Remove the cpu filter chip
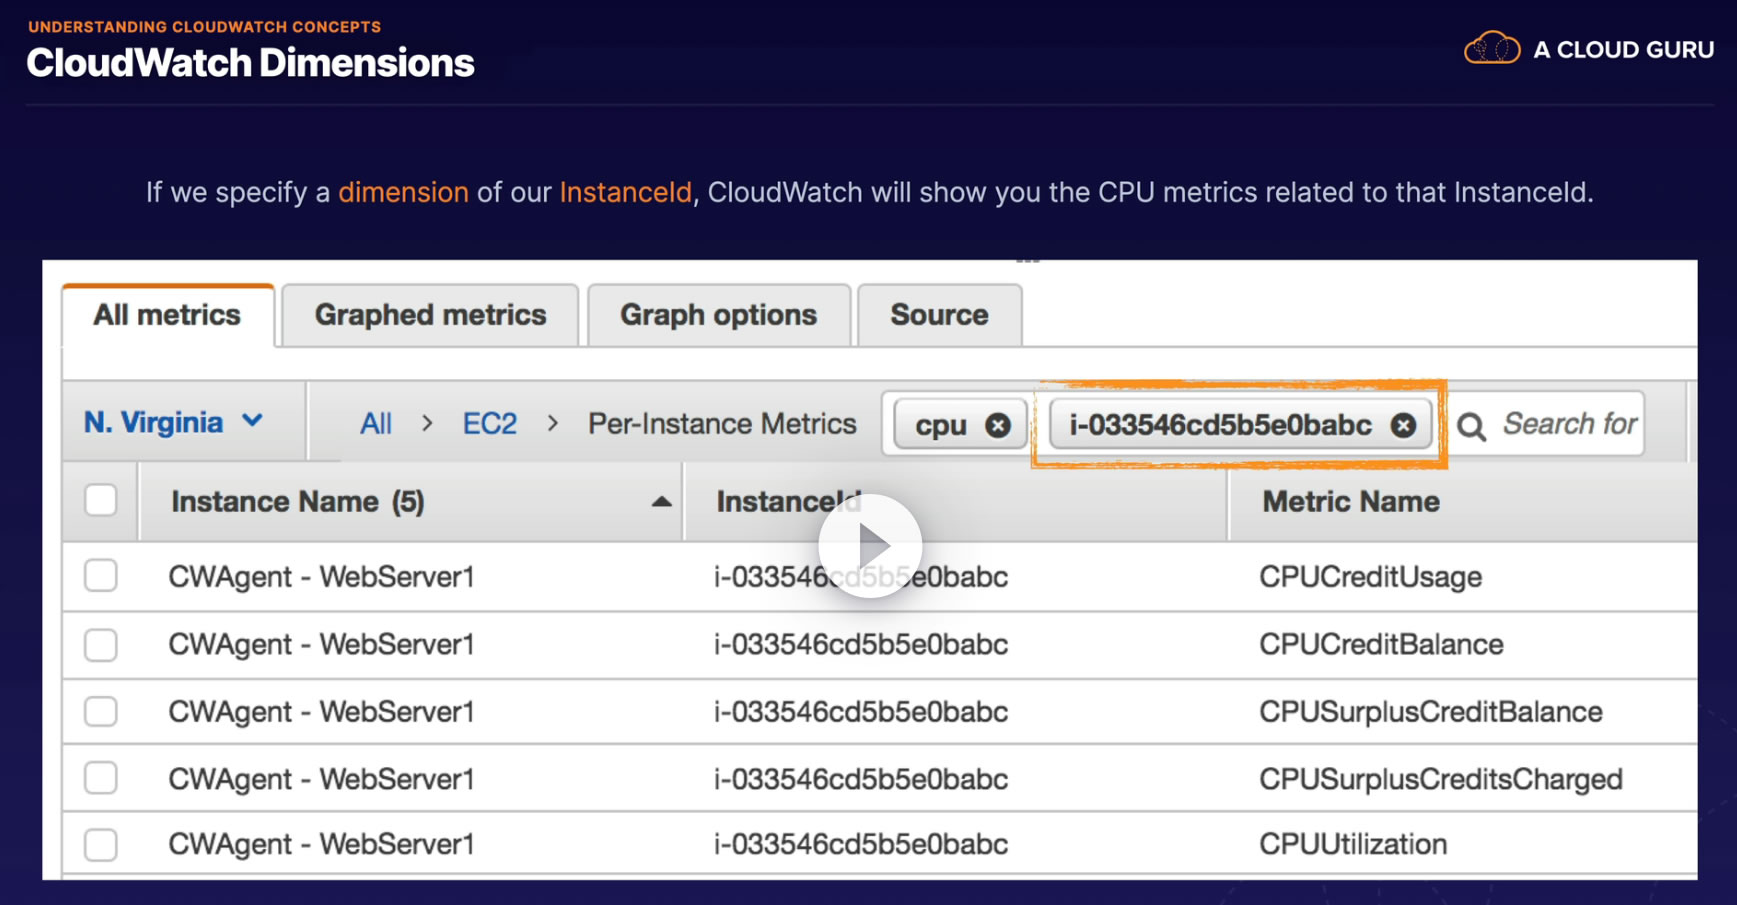This screenshot has height=905, width=1737. click(997, 425)
